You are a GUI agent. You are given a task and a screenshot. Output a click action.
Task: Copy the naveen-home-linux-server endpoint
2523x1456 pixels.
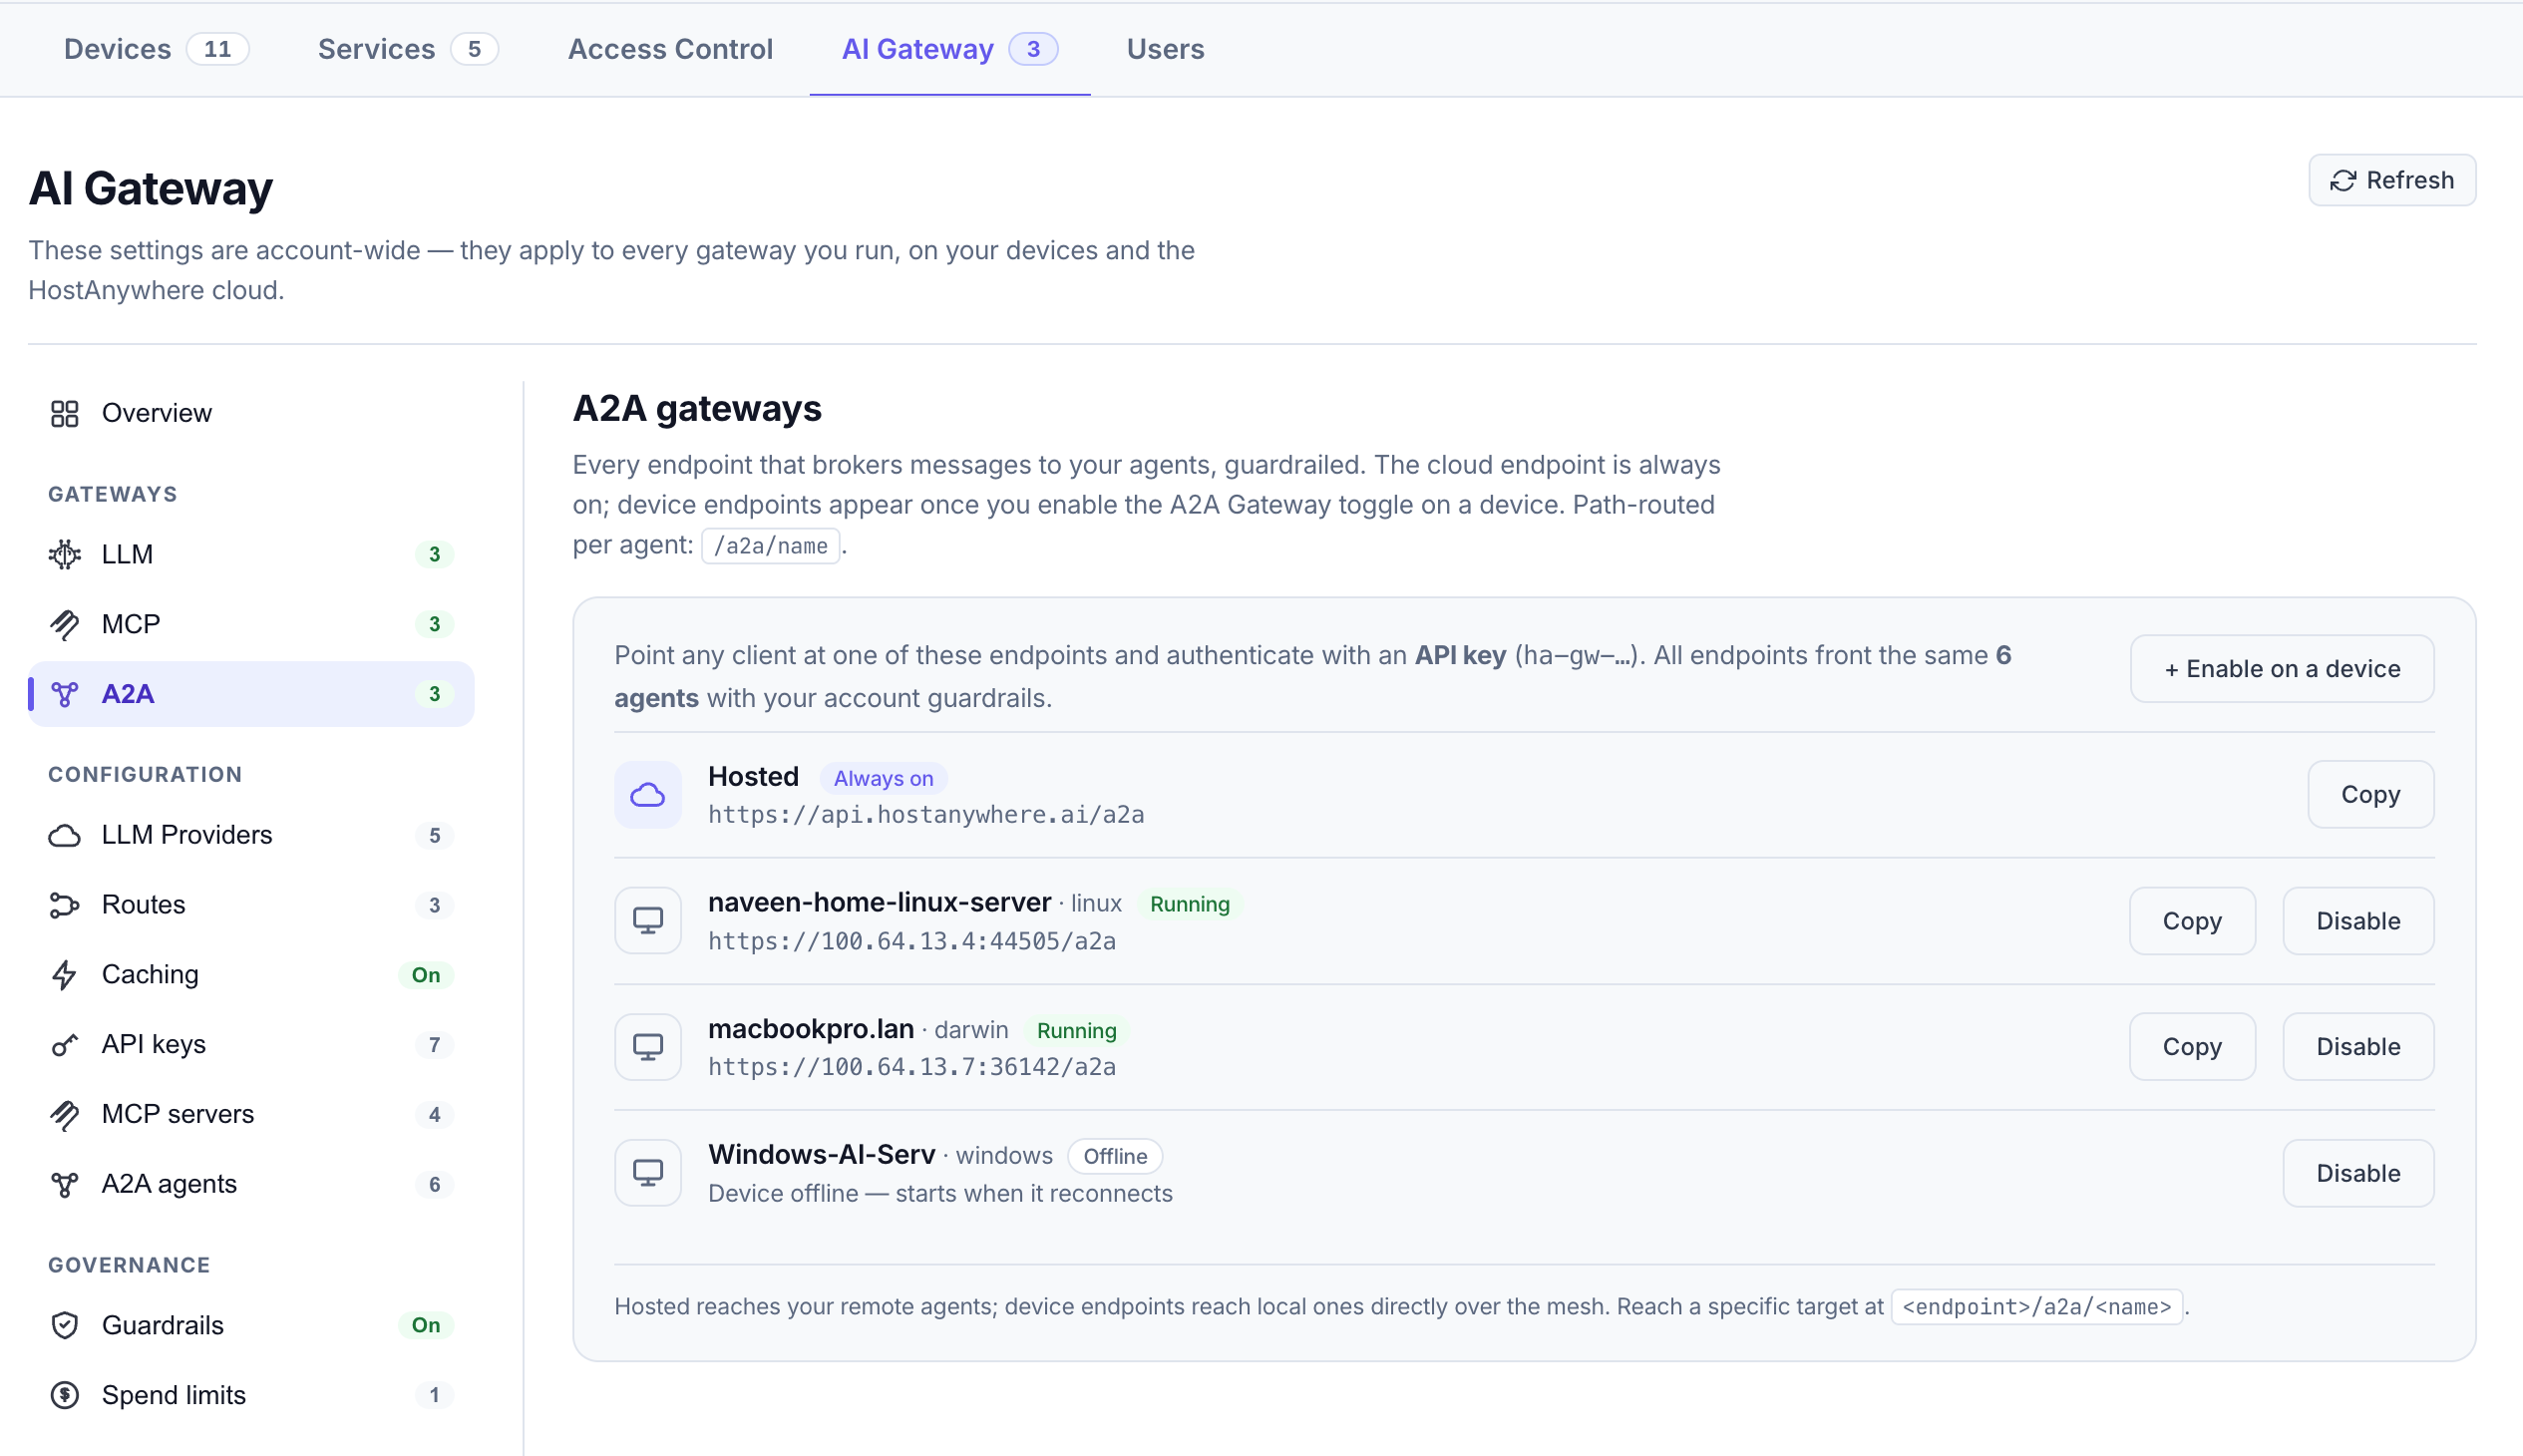(2192, 921)
